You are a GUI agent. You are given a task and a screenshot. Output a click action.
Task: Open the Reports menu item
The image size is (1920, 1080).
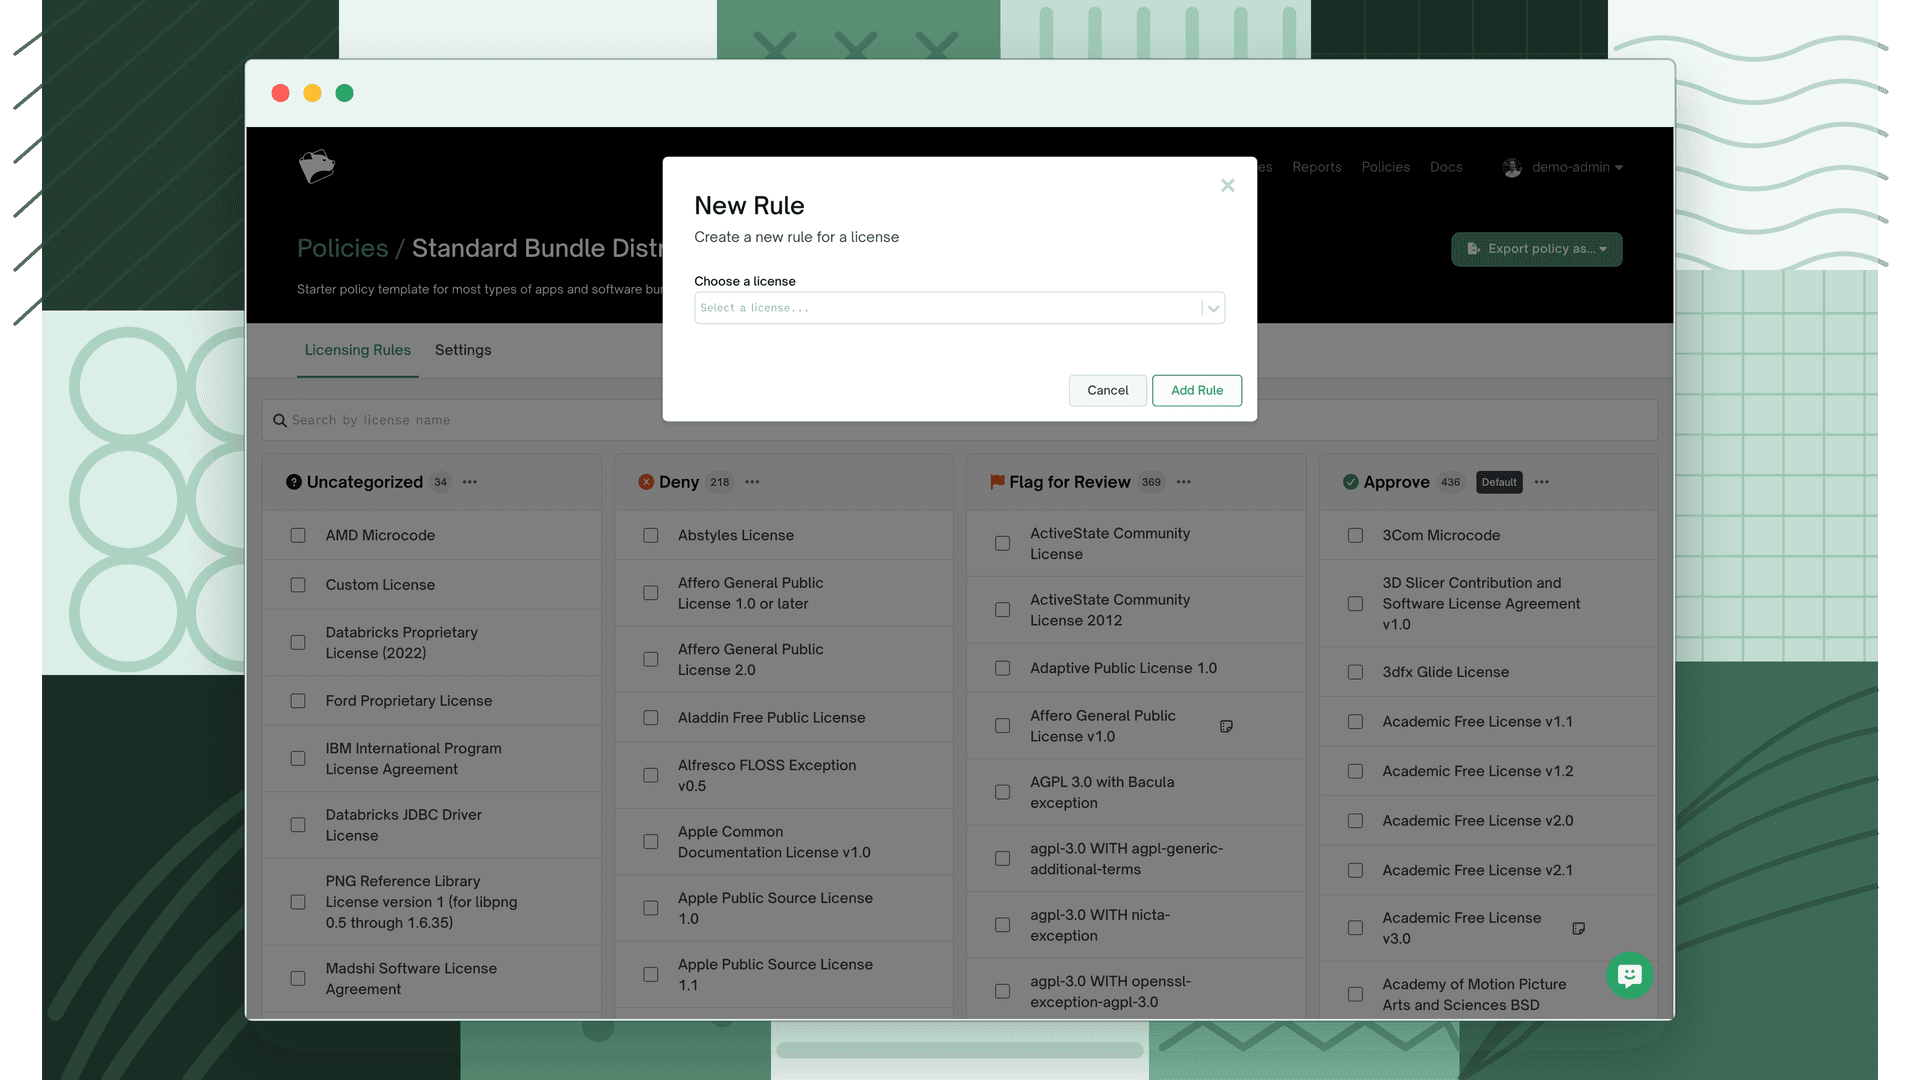point(1316,167)
